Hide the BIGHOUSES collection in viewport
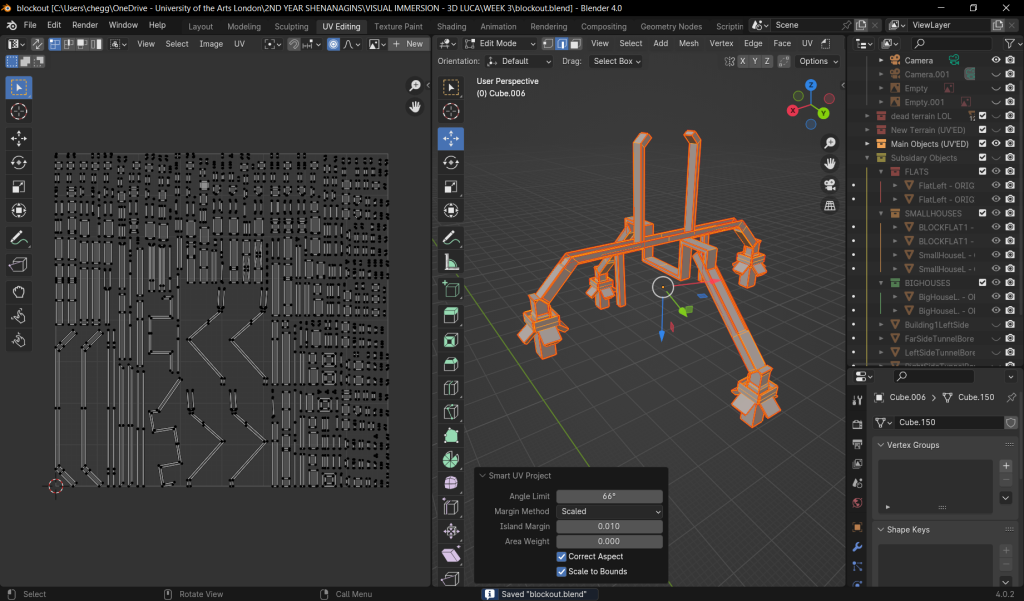Viewport: 1024px width, 601px height. coord(996,283)
